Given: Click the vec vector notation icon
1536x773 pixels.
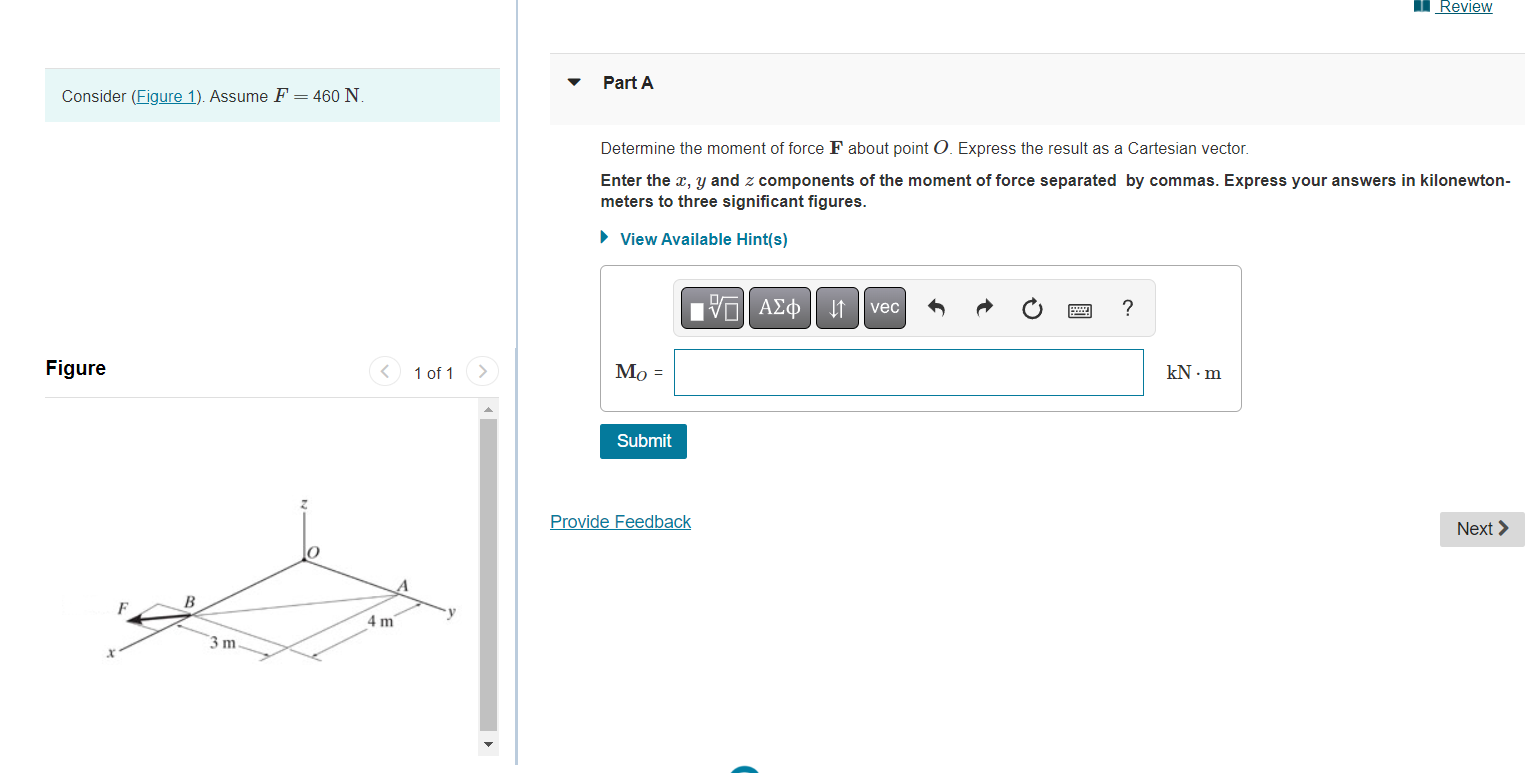Looking at the screenshot, I should 884,308.
